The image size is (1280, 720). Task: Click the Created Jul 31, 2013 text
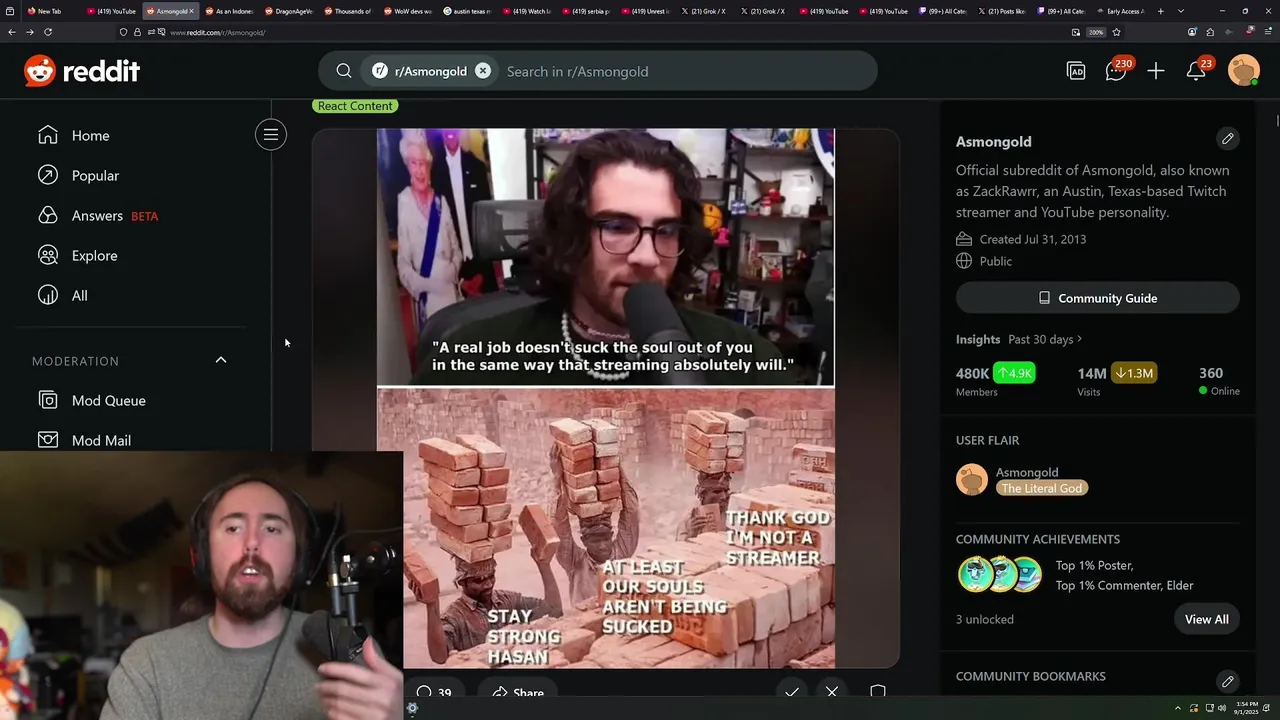(1033, 239)
